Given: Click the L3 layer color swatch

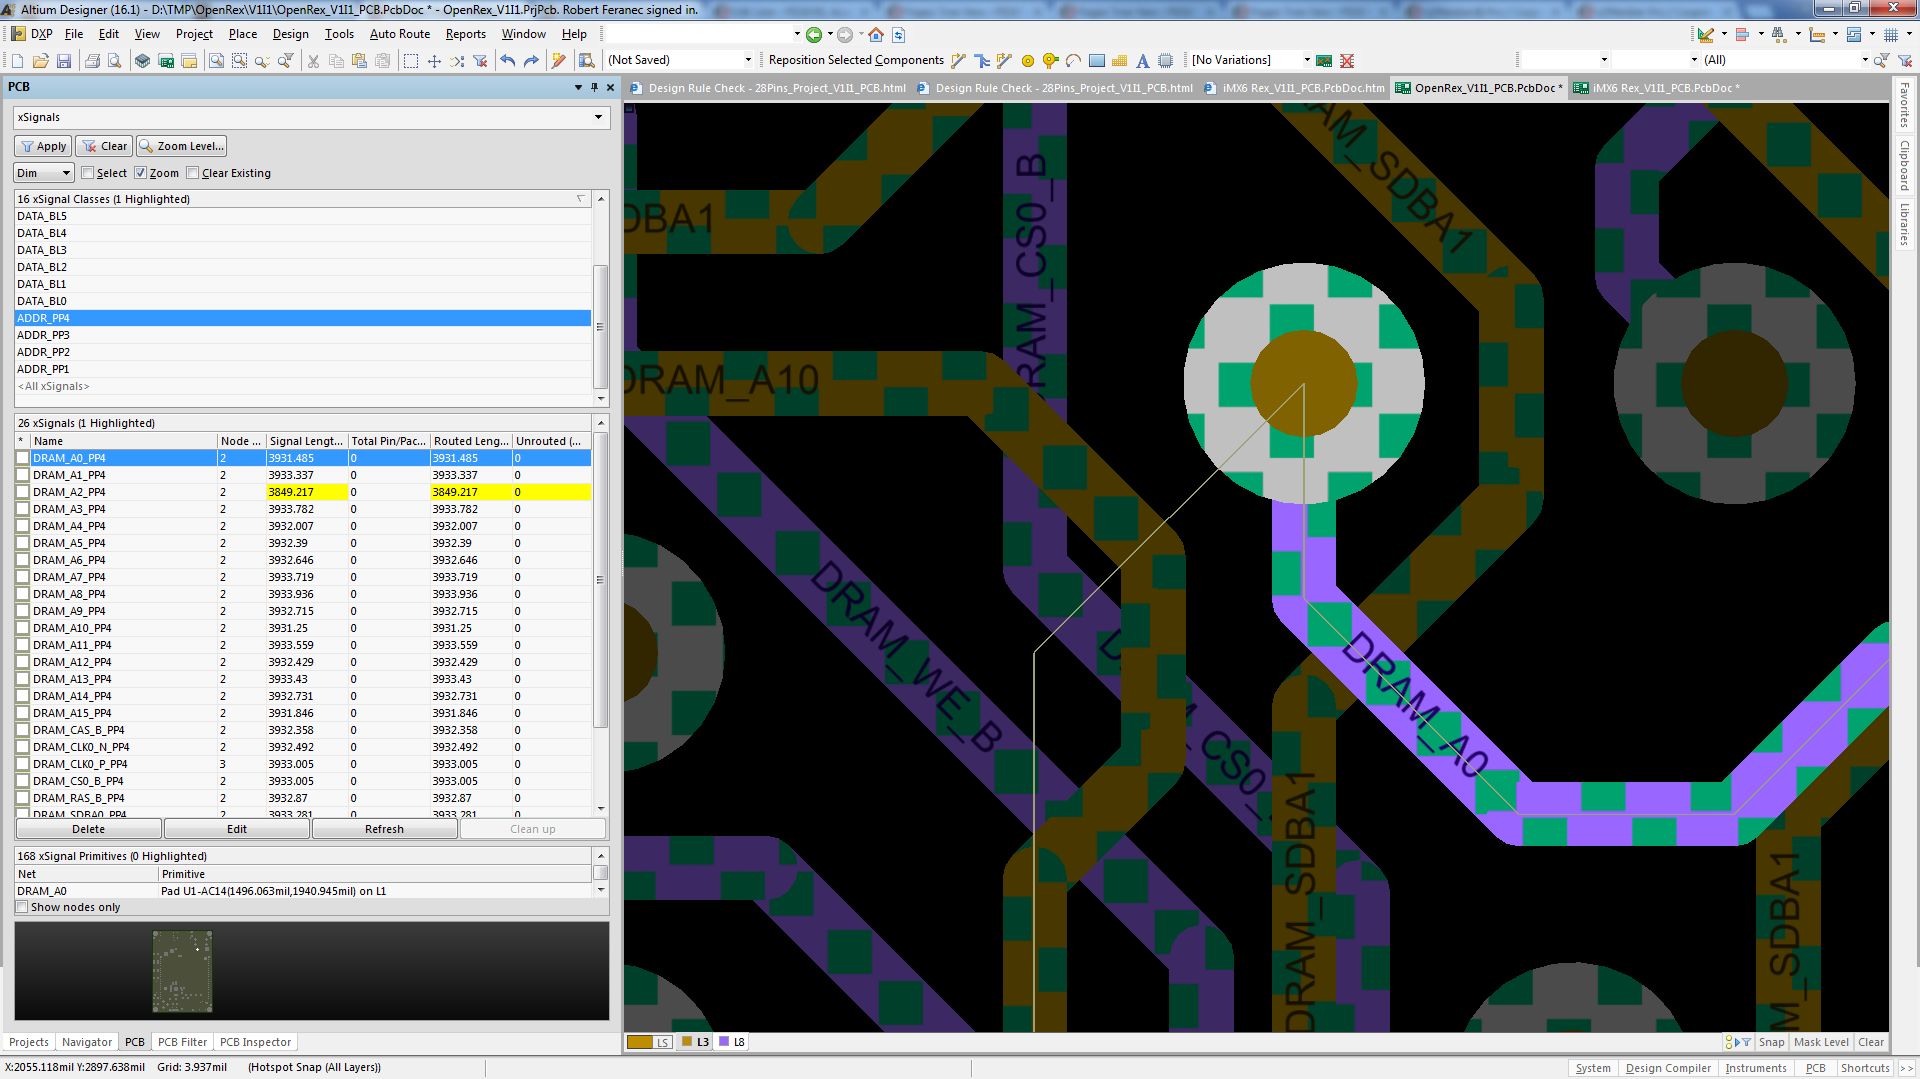Looking at the screenshot, I should tap(687, 1042).
